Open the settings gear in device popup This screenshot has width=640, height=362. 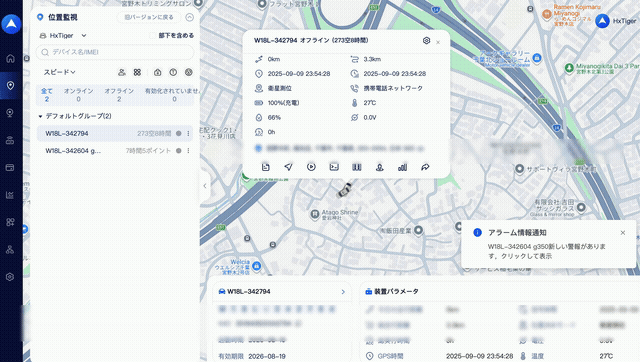click(426, 40)
